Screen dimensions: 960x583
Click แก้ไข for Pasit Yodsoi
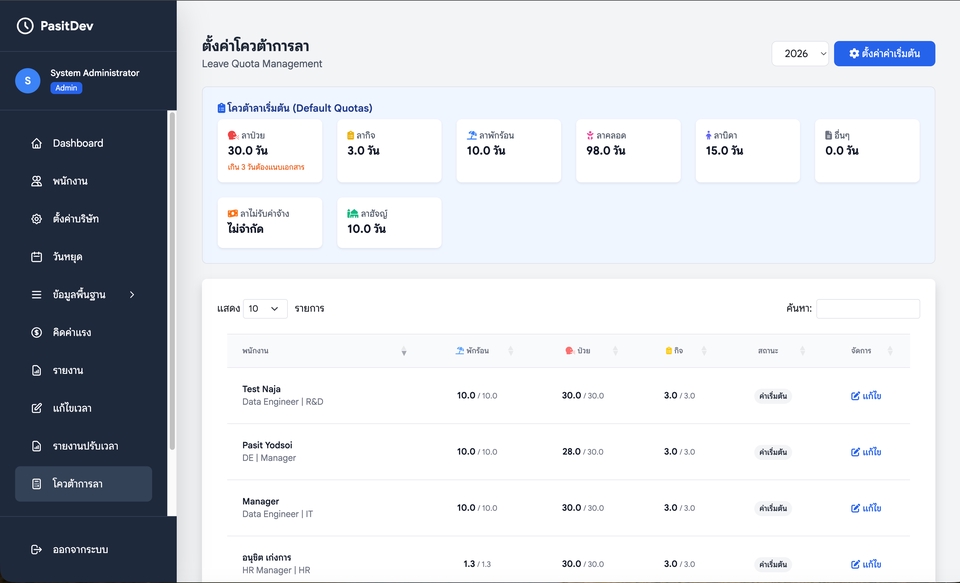866,452
